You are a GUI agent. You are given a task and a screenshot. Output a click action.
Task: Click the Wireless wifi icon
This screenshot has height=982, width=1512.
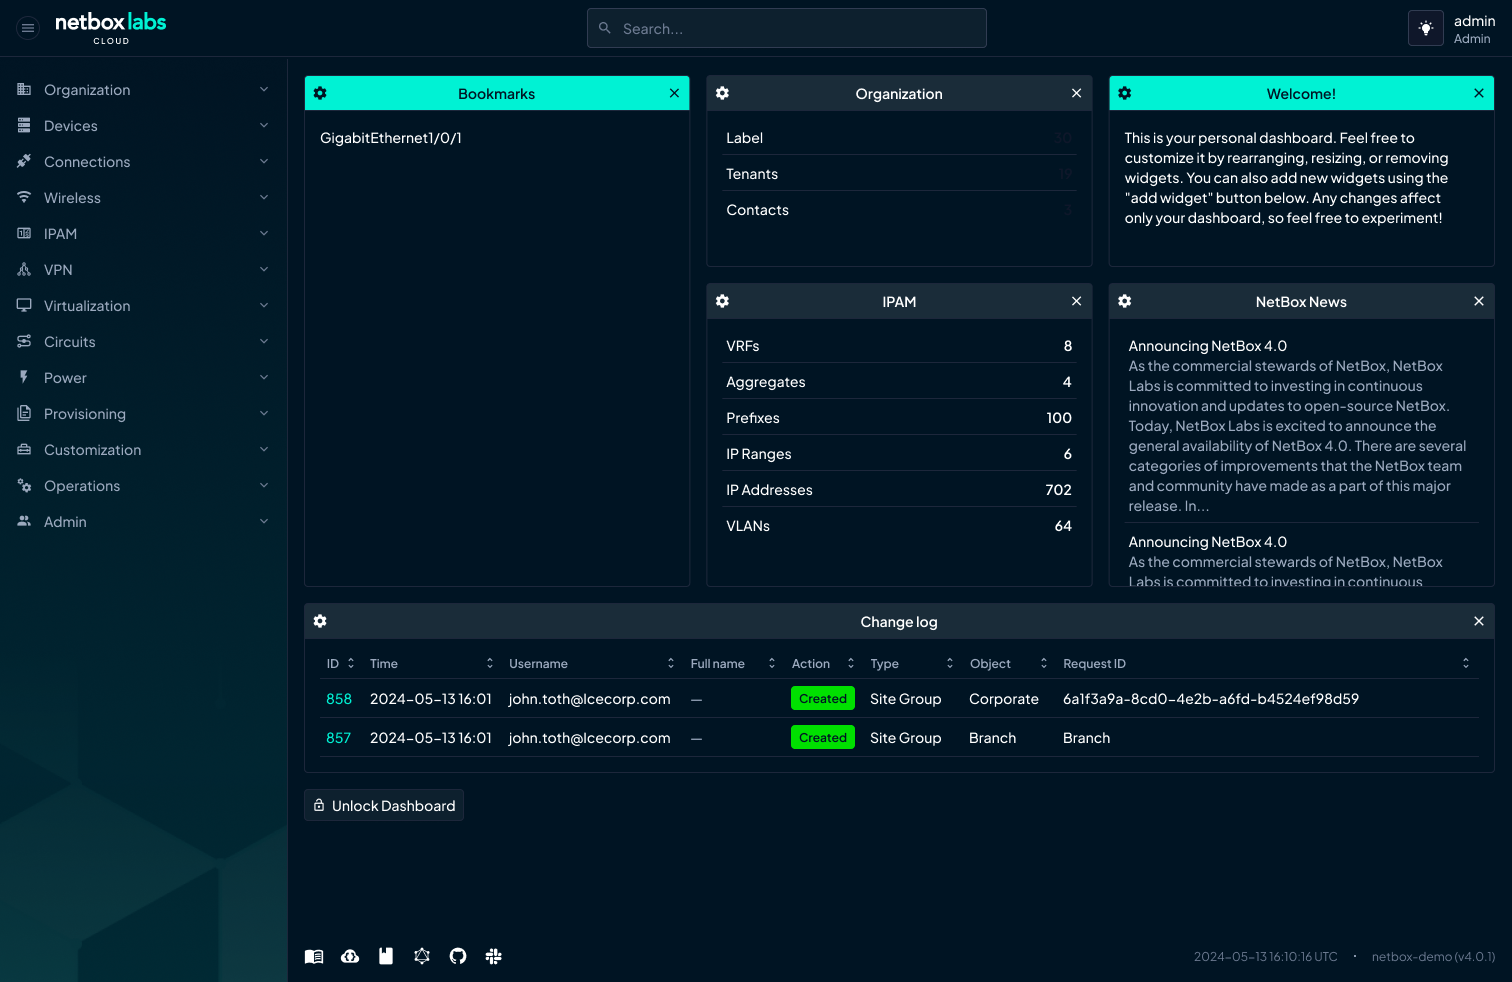click(x=24, y=197)
